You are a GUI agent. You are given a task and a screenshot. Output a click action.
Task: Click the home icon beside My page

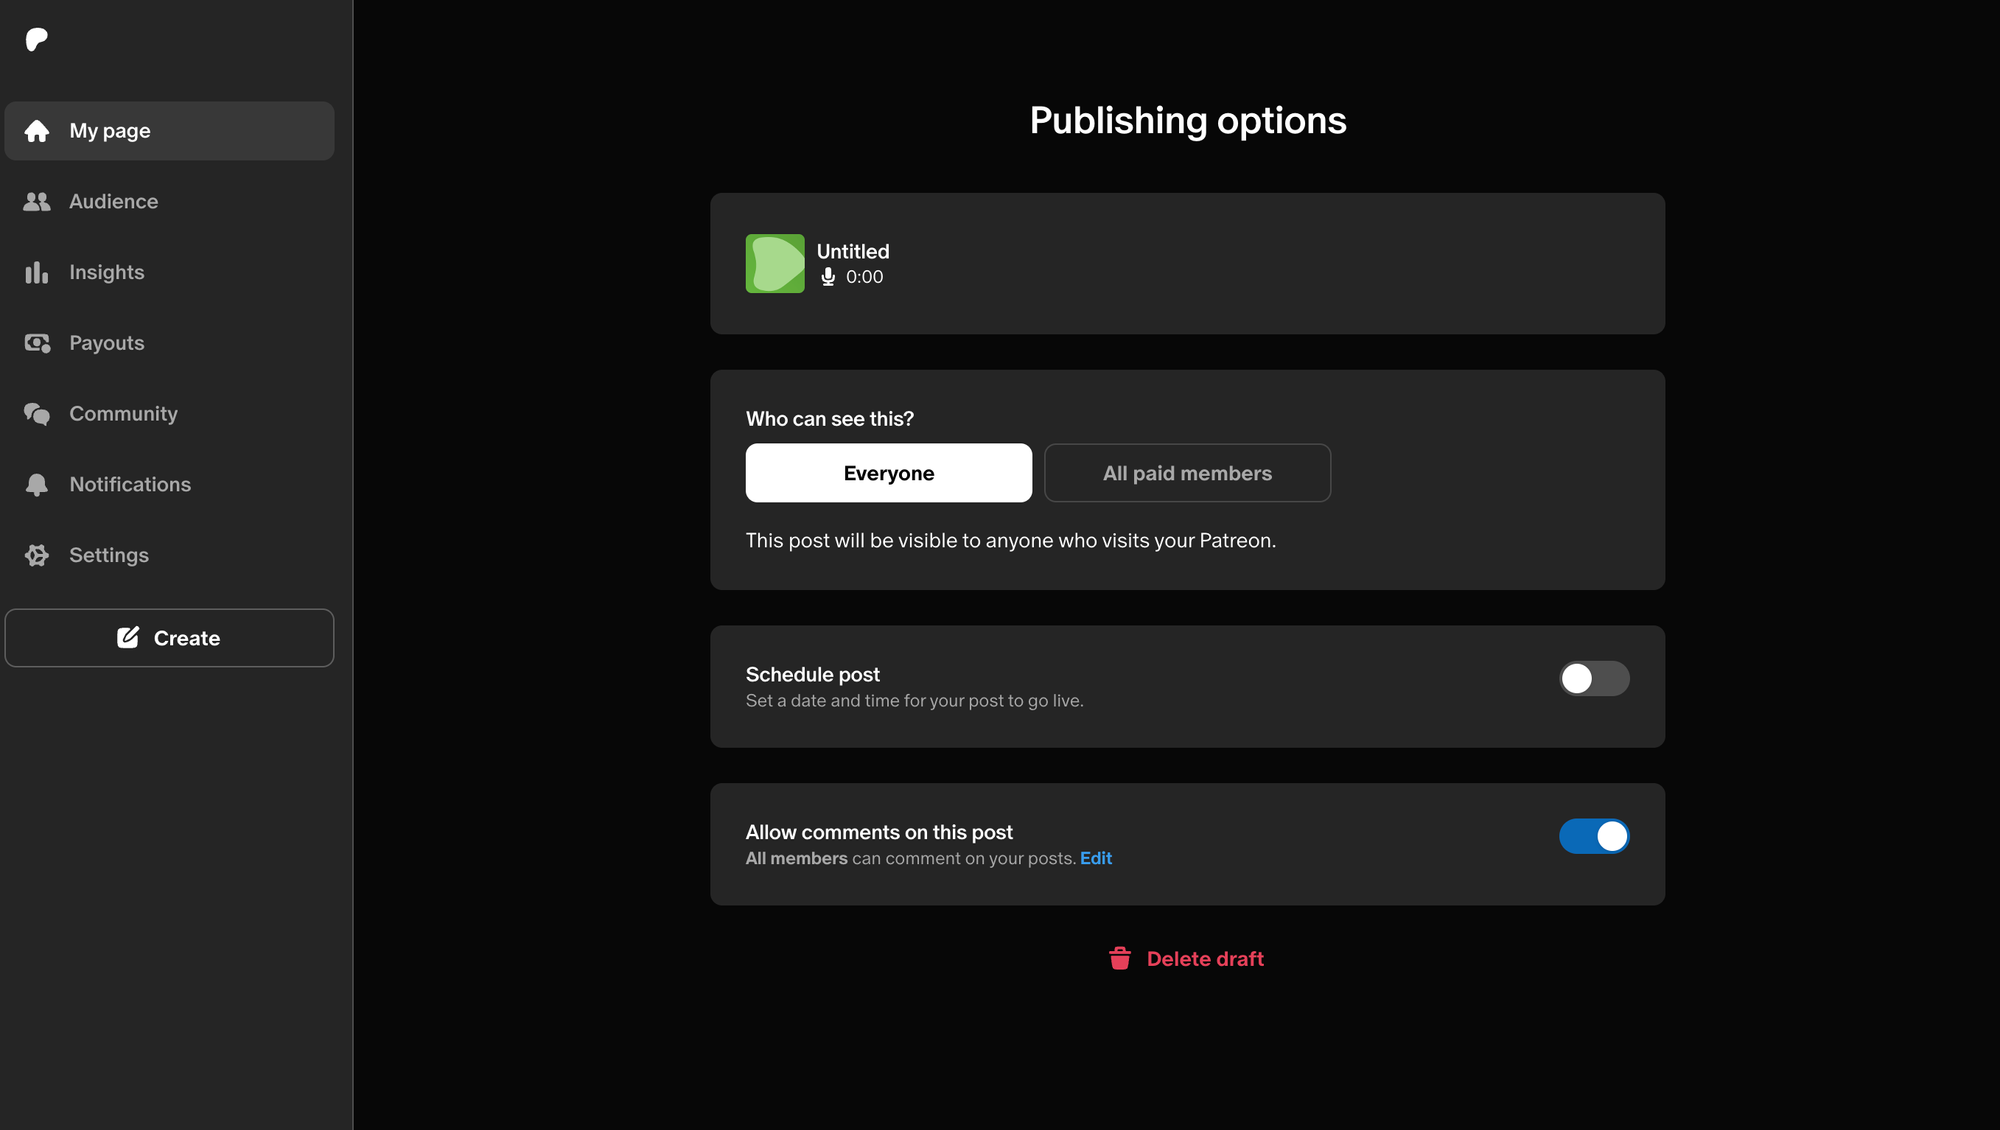(x=37, y=131)
